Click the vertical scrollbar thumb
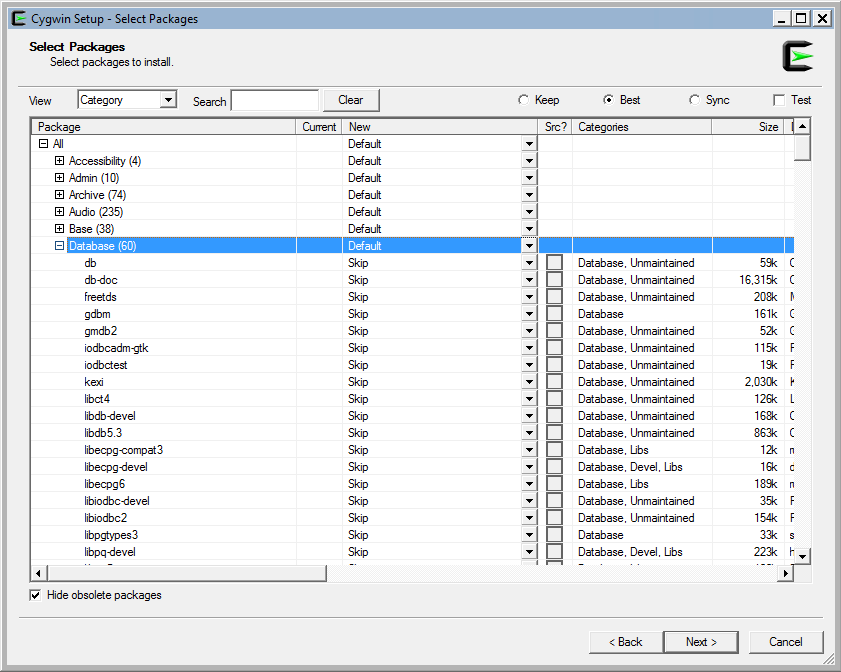Viewport: 841px width, 672px height. tap(802, 147)
